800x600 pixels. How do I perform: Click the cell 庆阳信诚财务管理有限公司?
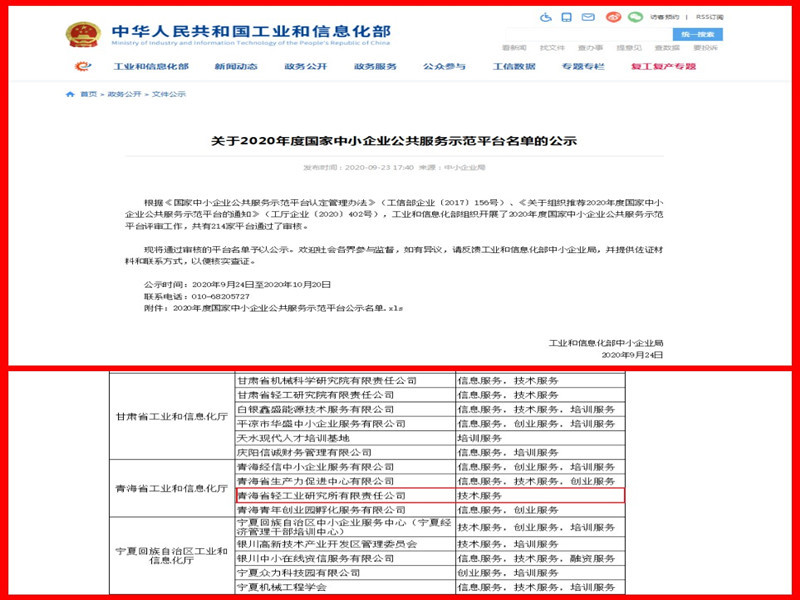344,452
